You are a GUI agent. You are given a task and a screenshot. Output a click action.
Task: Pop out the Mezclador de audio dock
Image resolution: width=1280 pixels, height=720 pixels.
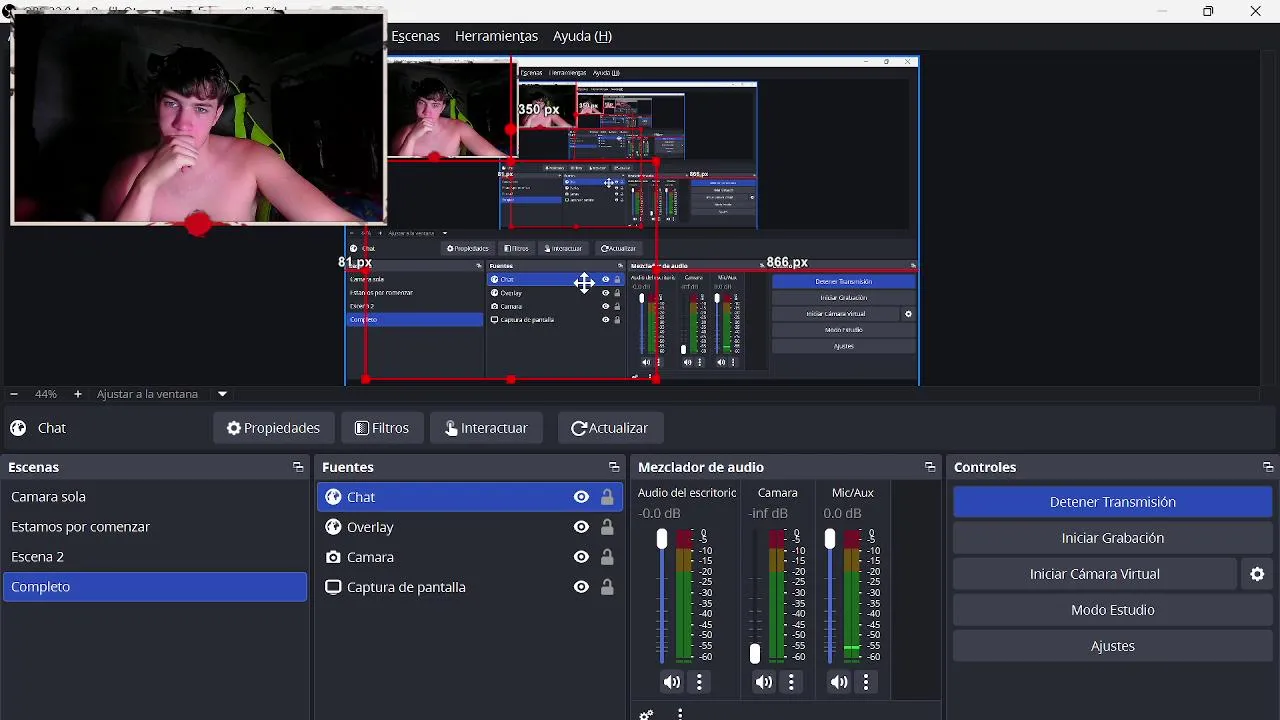(x=930, y=467)
